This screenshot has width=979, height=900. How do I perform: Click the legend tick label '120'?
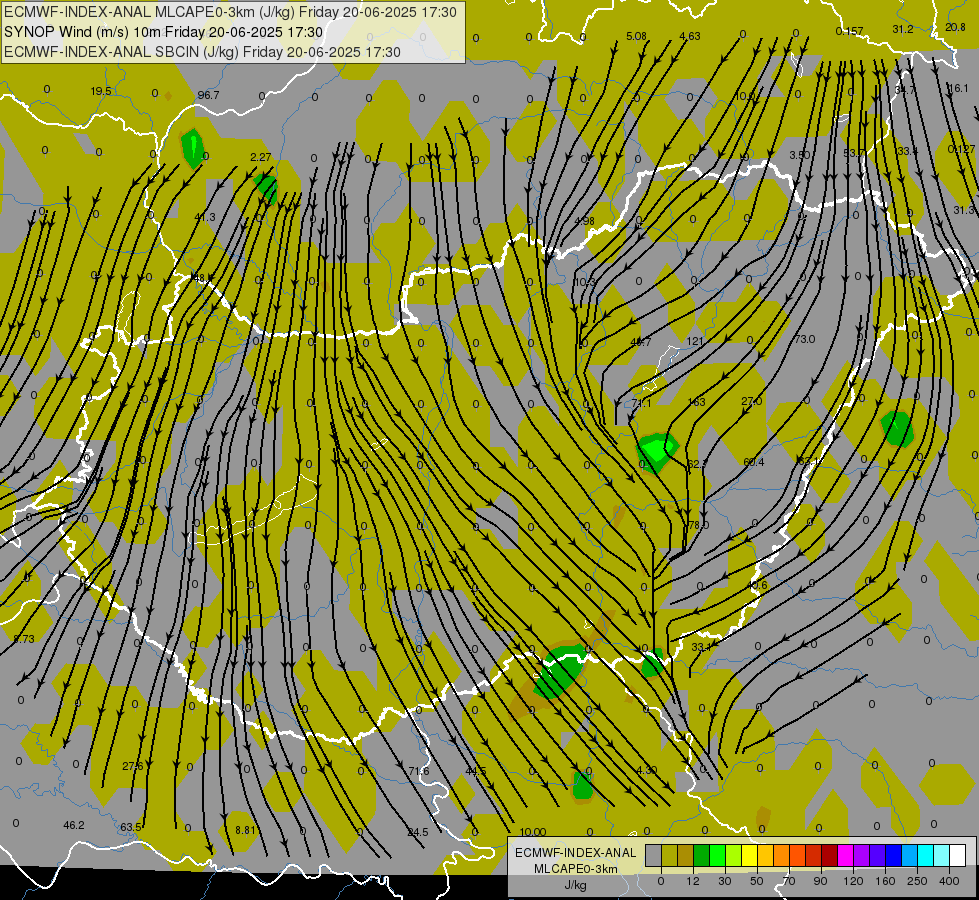tap(853, 881)
